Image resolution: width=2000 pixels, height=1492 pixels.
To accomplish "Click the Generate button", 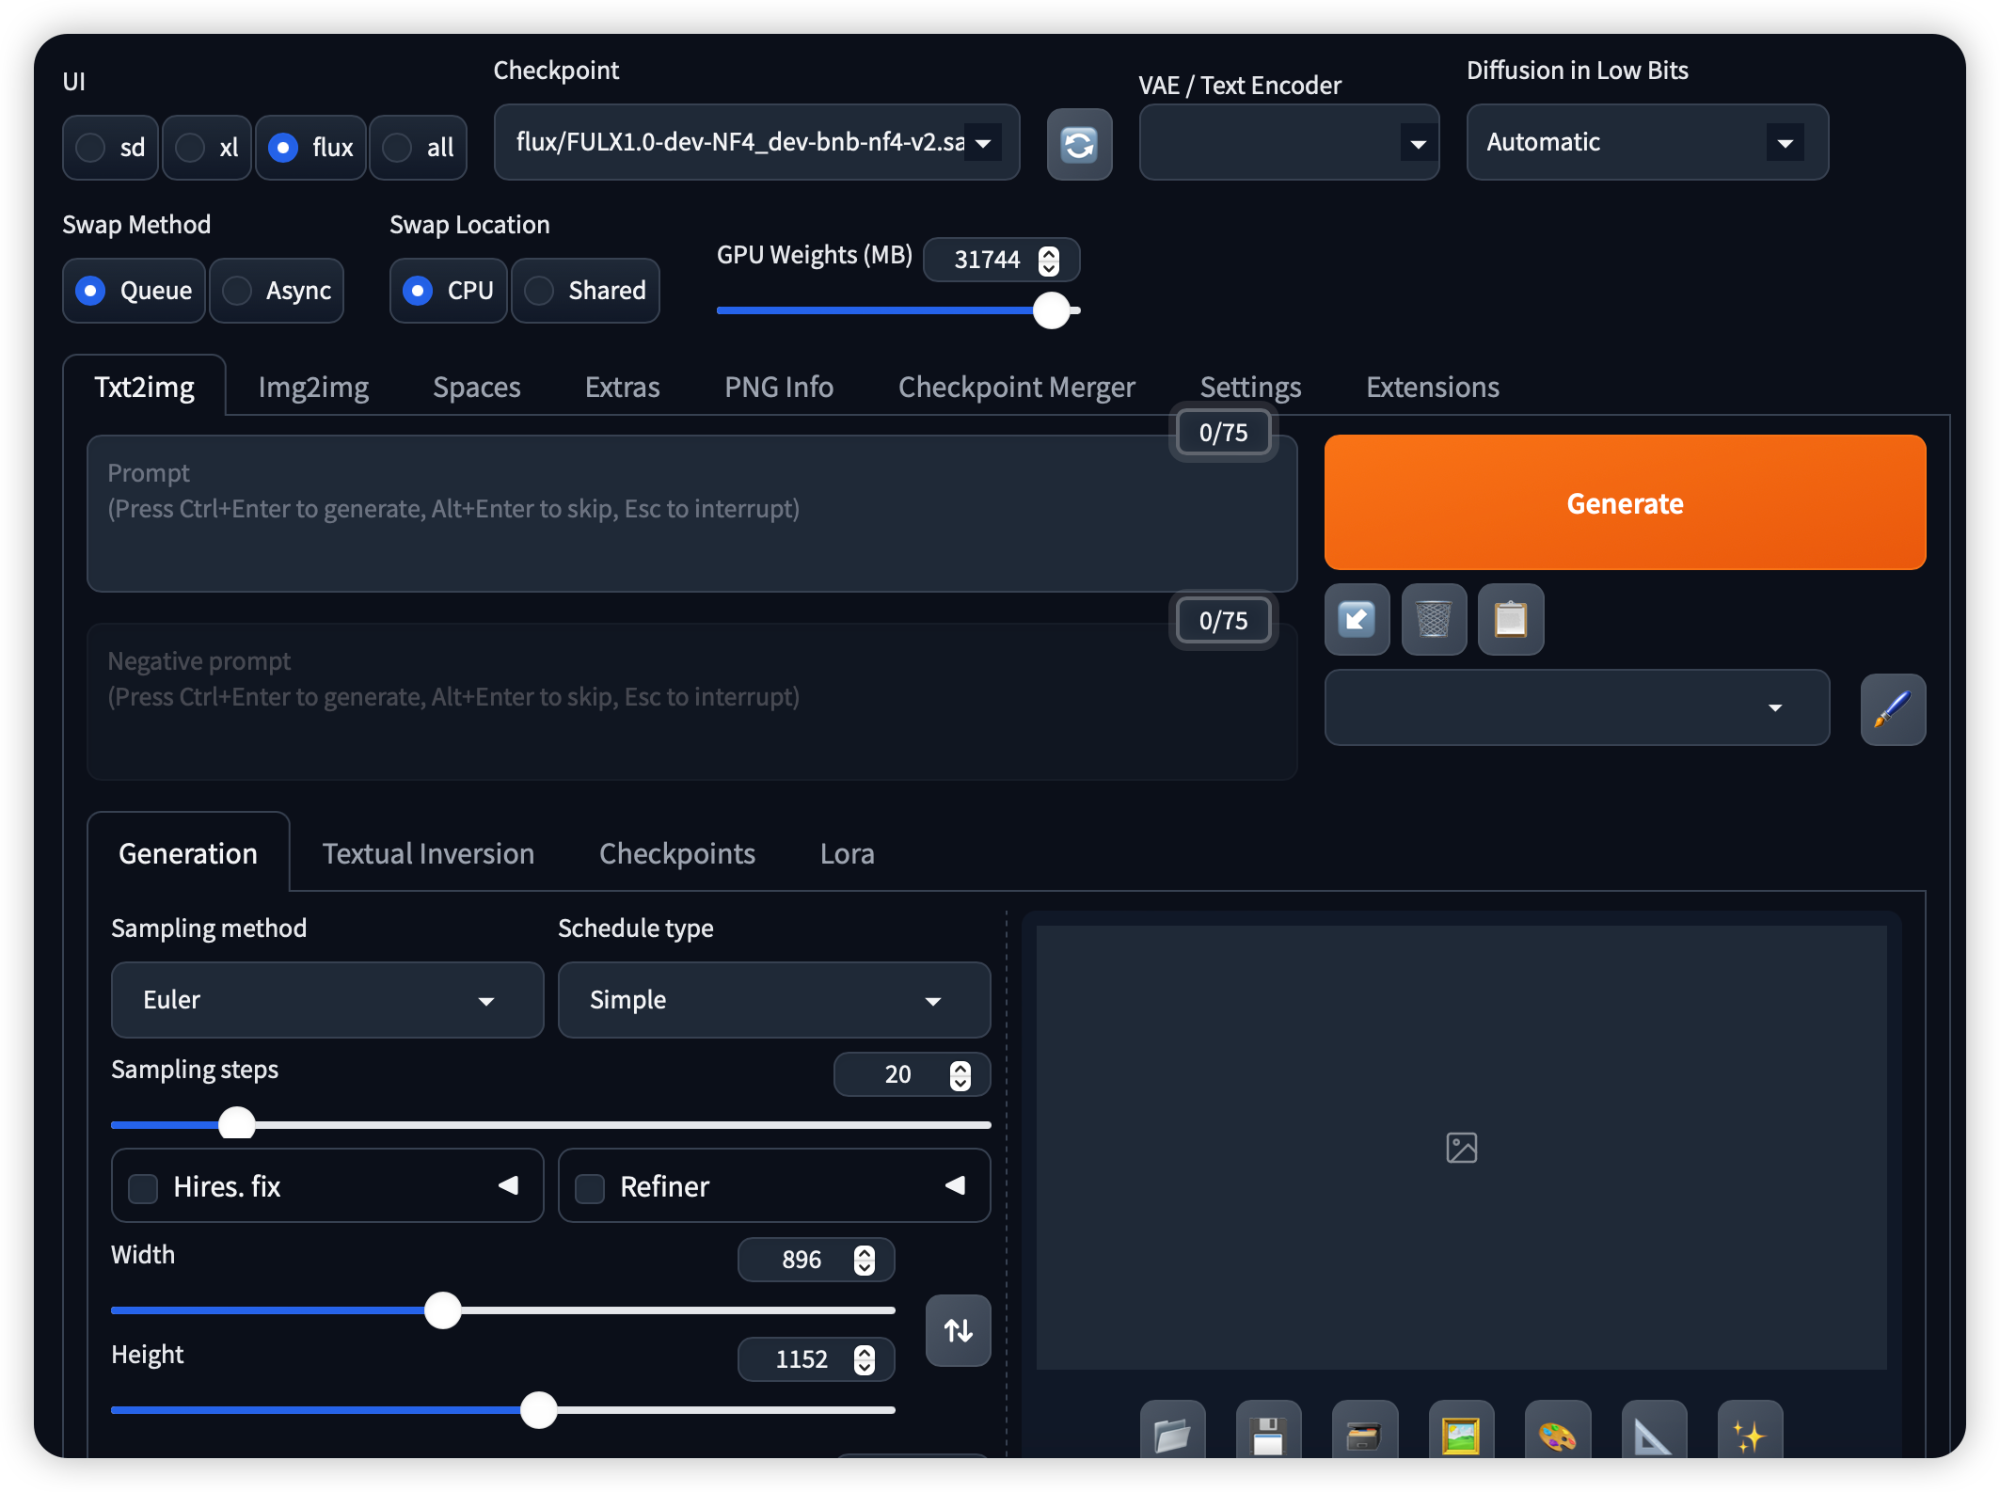I will tap(1625, 503).
